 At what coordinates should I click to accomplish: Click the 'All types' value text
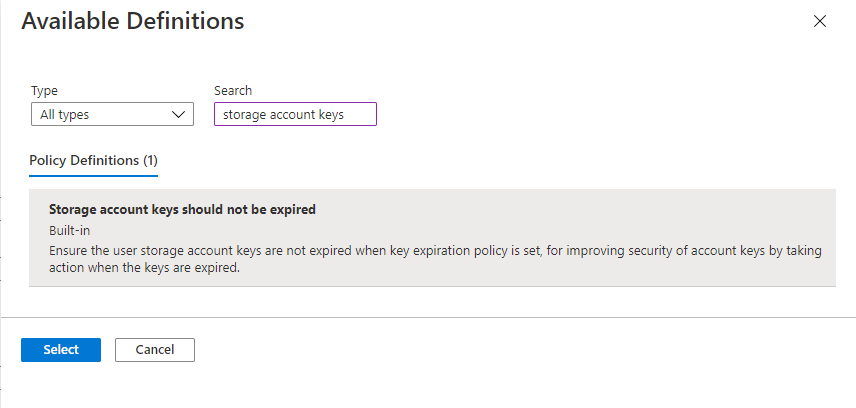point(65,115)
